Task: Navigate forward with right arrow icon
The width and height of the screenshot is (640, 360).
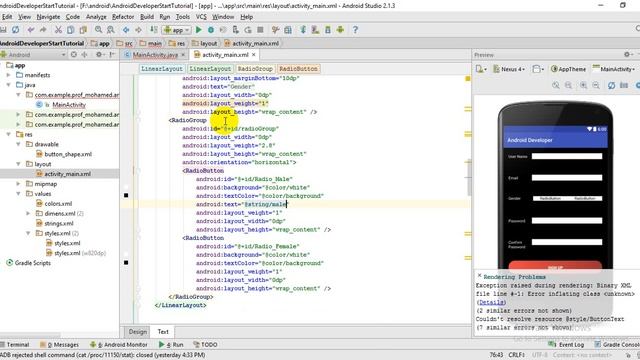Action: [x=138, y=30]
